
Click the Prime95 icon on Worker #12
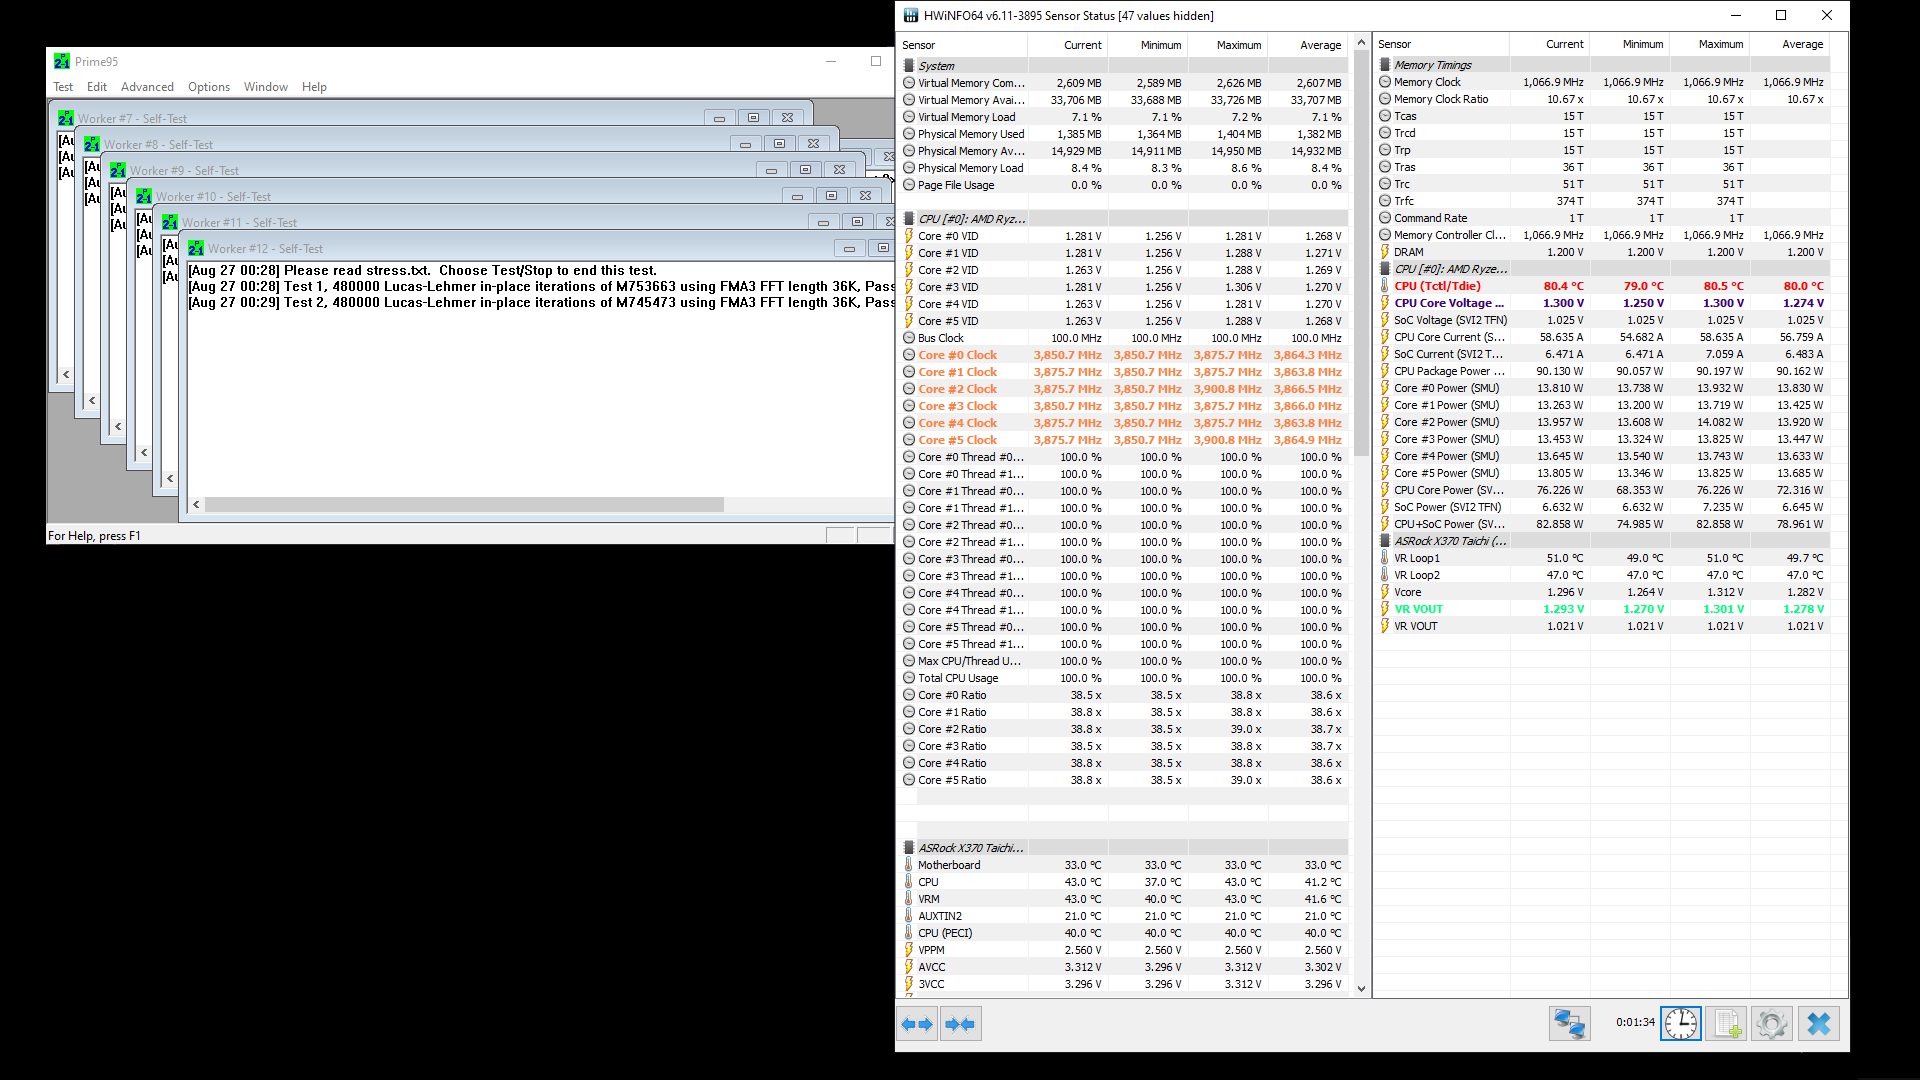click(x=196, y=249)
